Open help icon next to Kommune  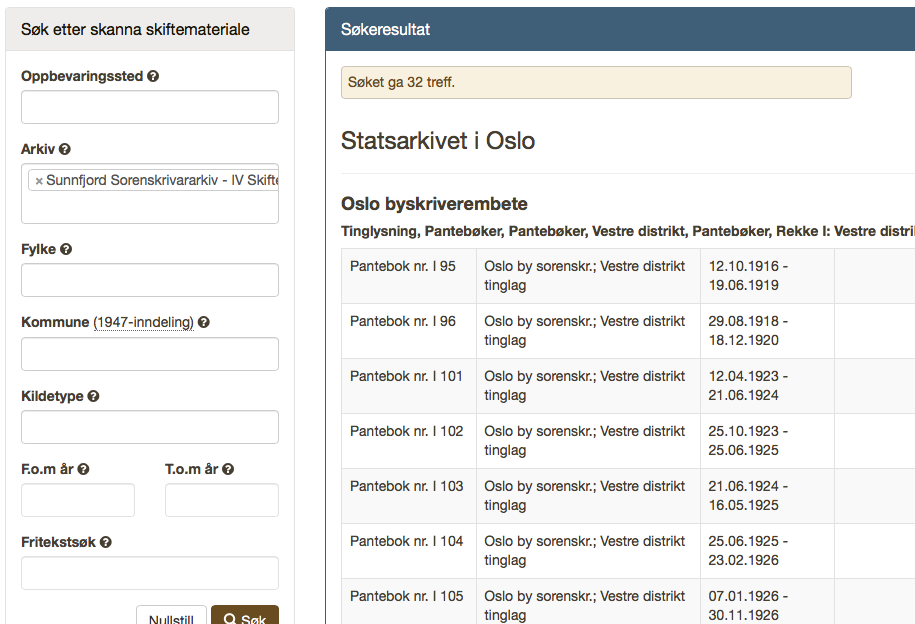point(204,322)
